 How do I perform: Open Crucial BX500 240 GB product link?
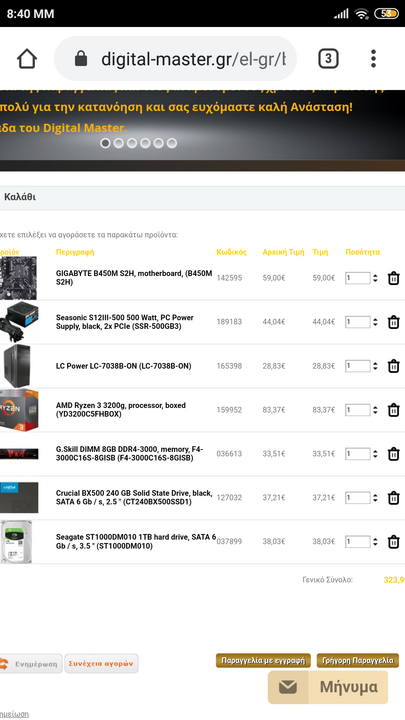point(134,498)
